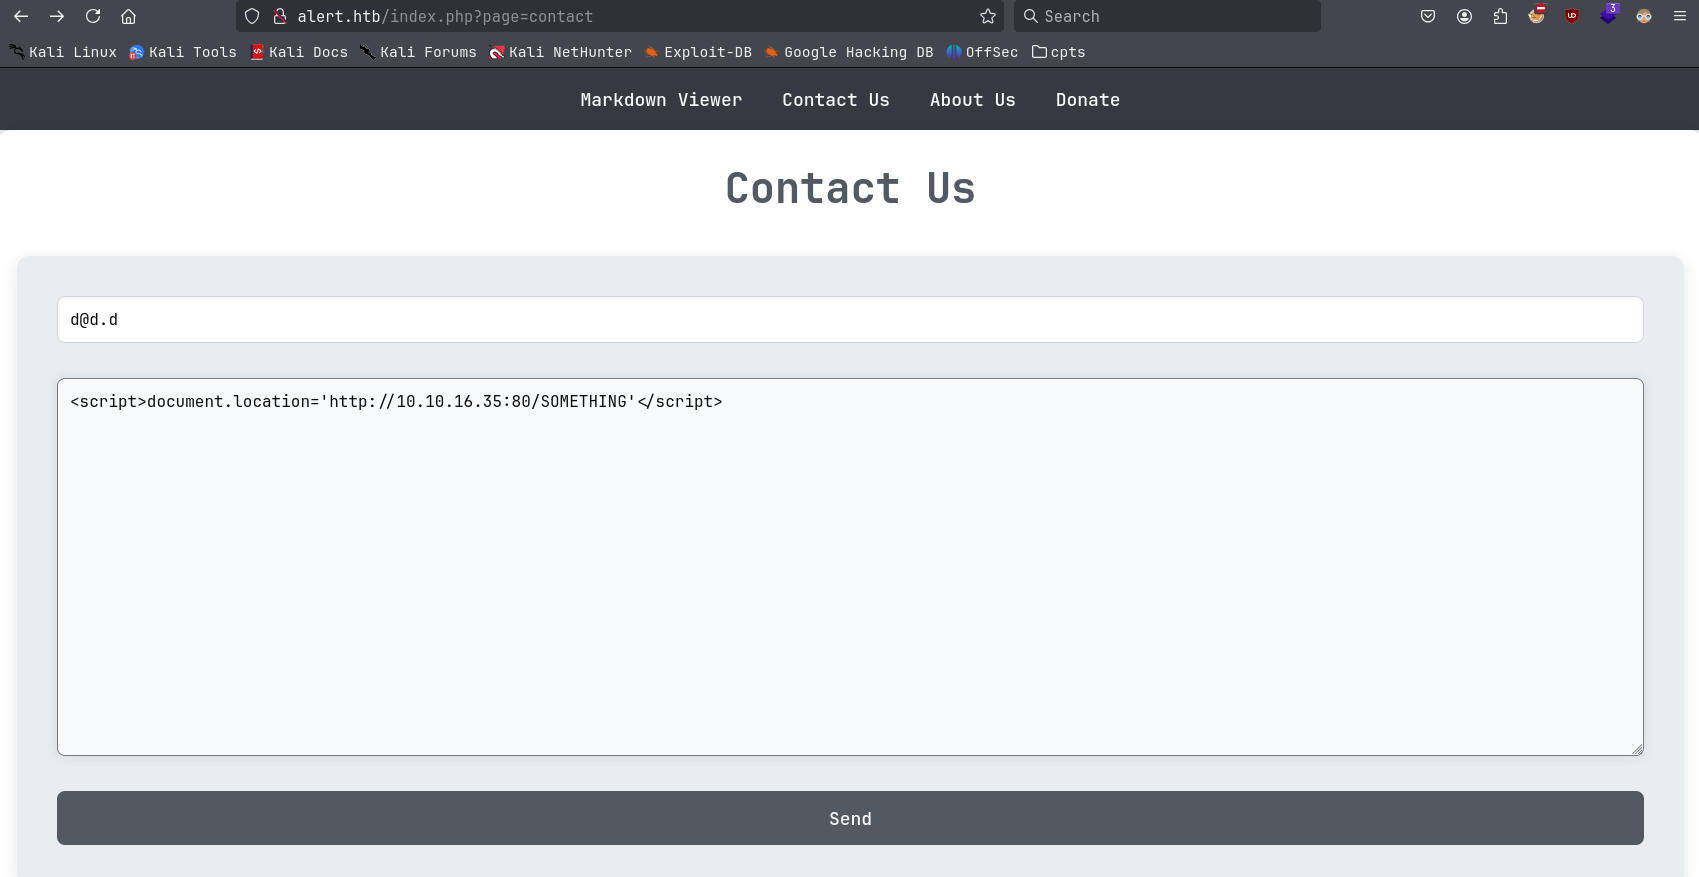
Task: Open the Kali Tools bookmark
Action: click(x=183, y=52)
